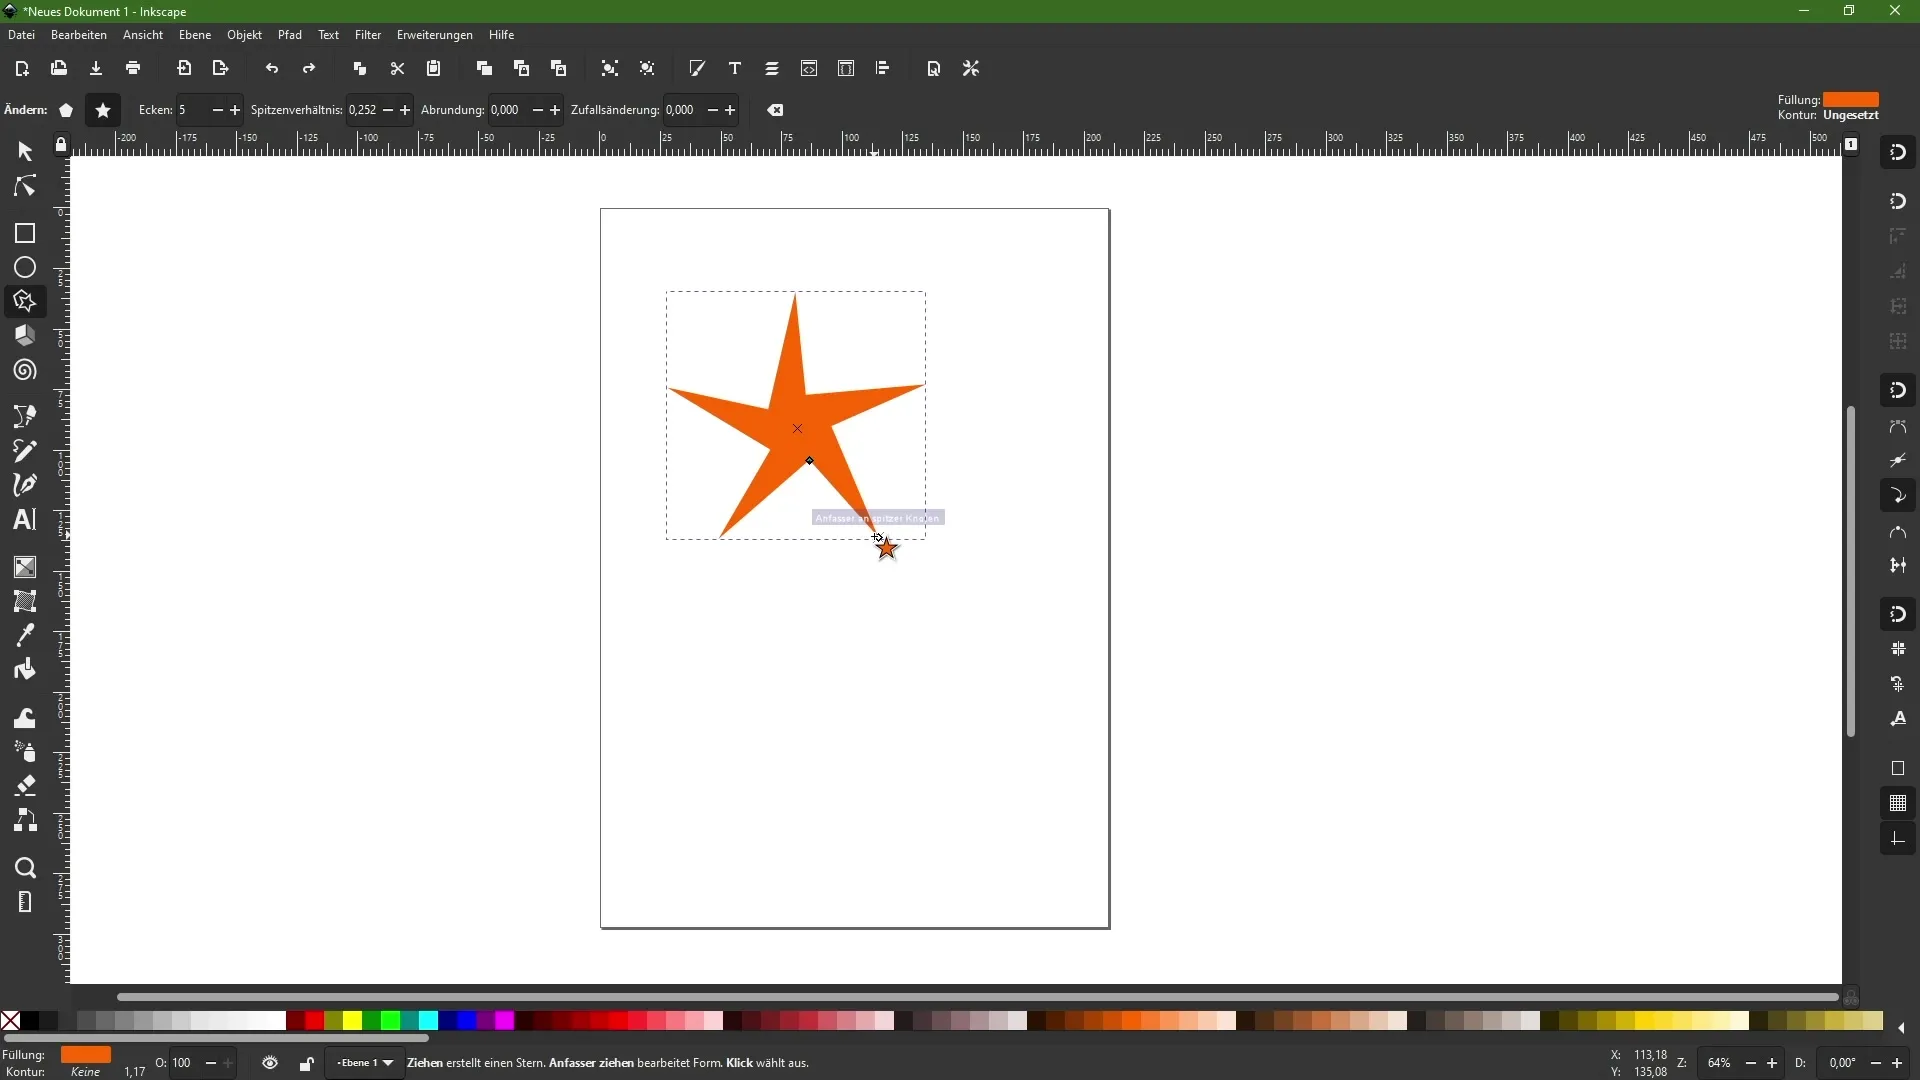Toggle current layer lock
The width and height of the screenshot is (1920, 1080).
pyautogui.click(x=307, y=1064)
